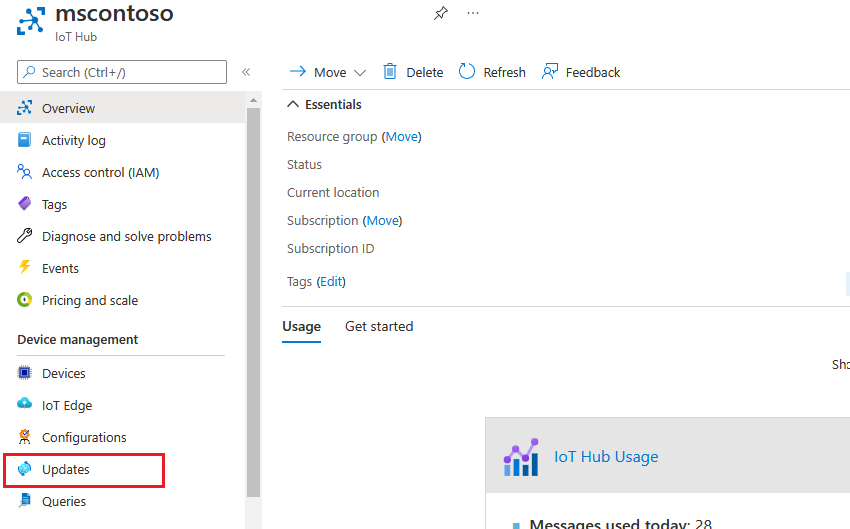This screenshot has width=850, height=529.
Task: Click the Overview icon in sidebar
Action: tap(24, 108)
